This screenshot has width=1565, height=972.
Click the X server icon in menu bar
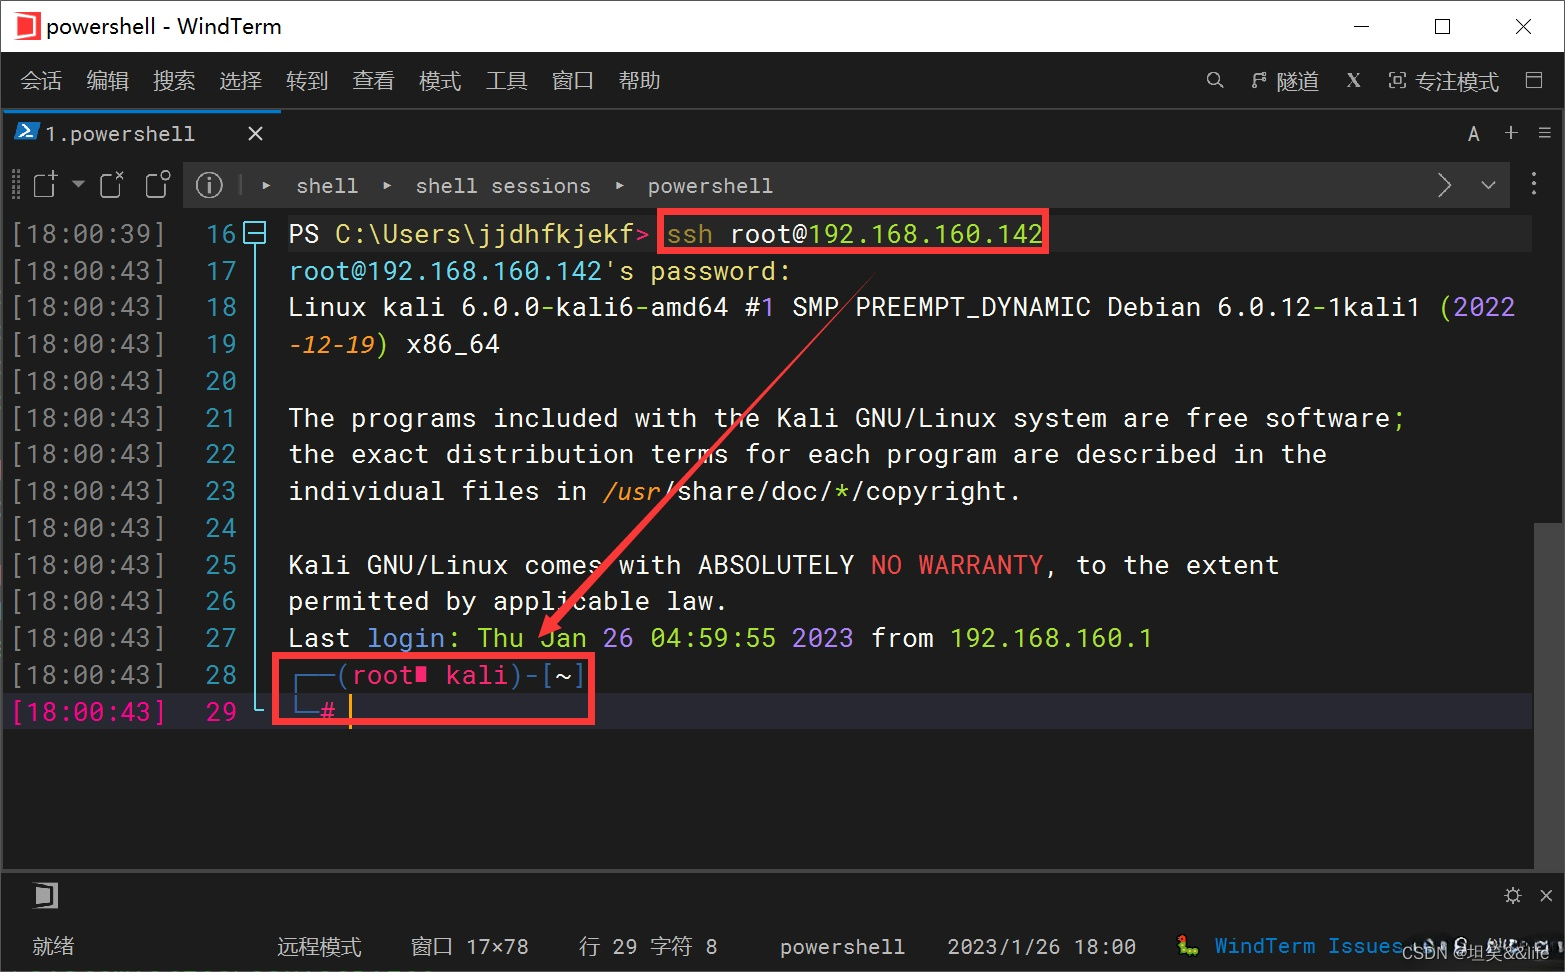point(1353,80)
